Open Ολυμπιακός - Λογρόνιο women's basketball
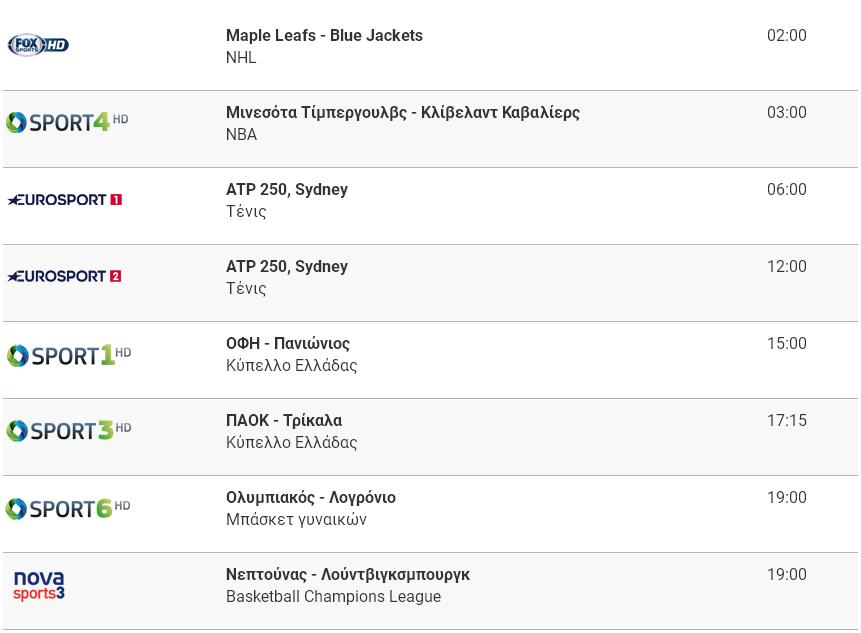861x633 pixels. pyautogui.click(x=311, y=497)
